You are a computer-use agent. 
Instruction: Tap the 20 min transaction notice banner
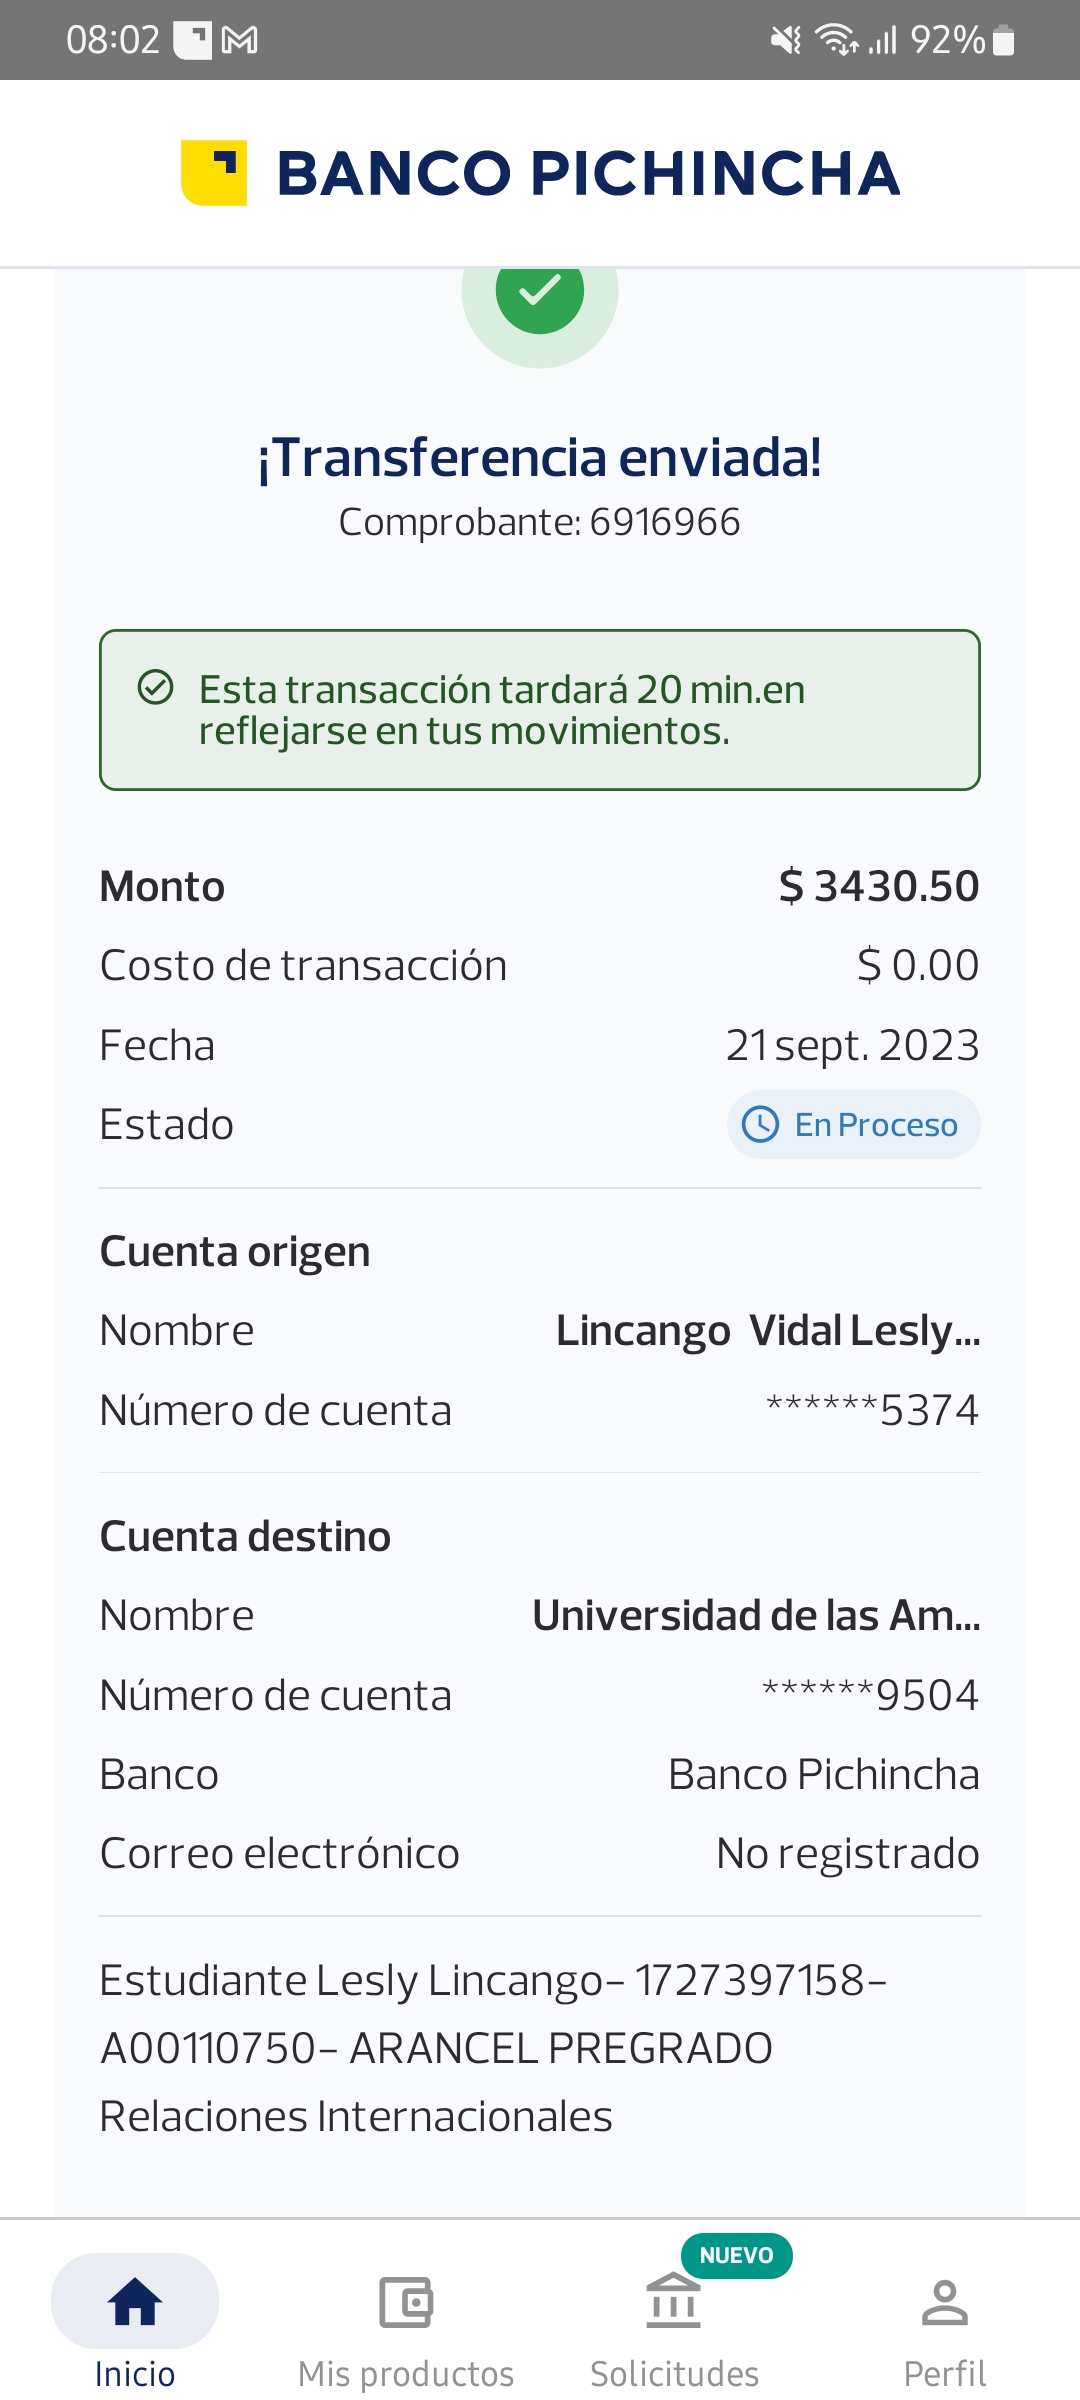coord(540,710)
